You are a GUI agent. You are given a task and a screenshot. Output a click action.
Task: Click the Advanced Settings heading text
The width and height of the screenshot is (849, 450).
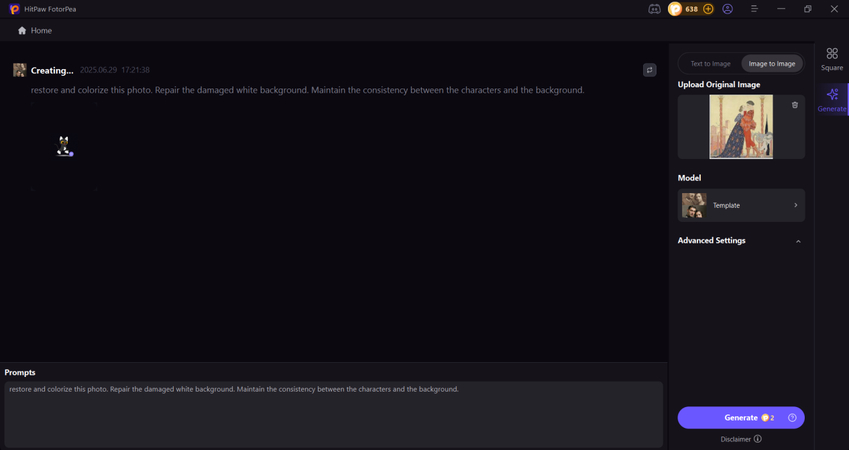[711, 240]
